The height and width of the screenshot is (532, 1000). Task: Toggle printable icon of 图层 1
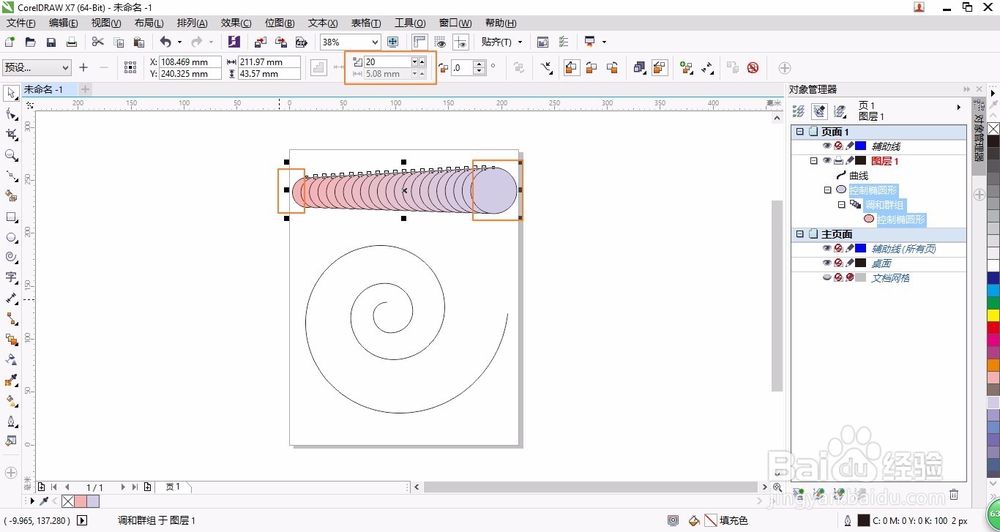pyautogui.click(x=838, y=161)
